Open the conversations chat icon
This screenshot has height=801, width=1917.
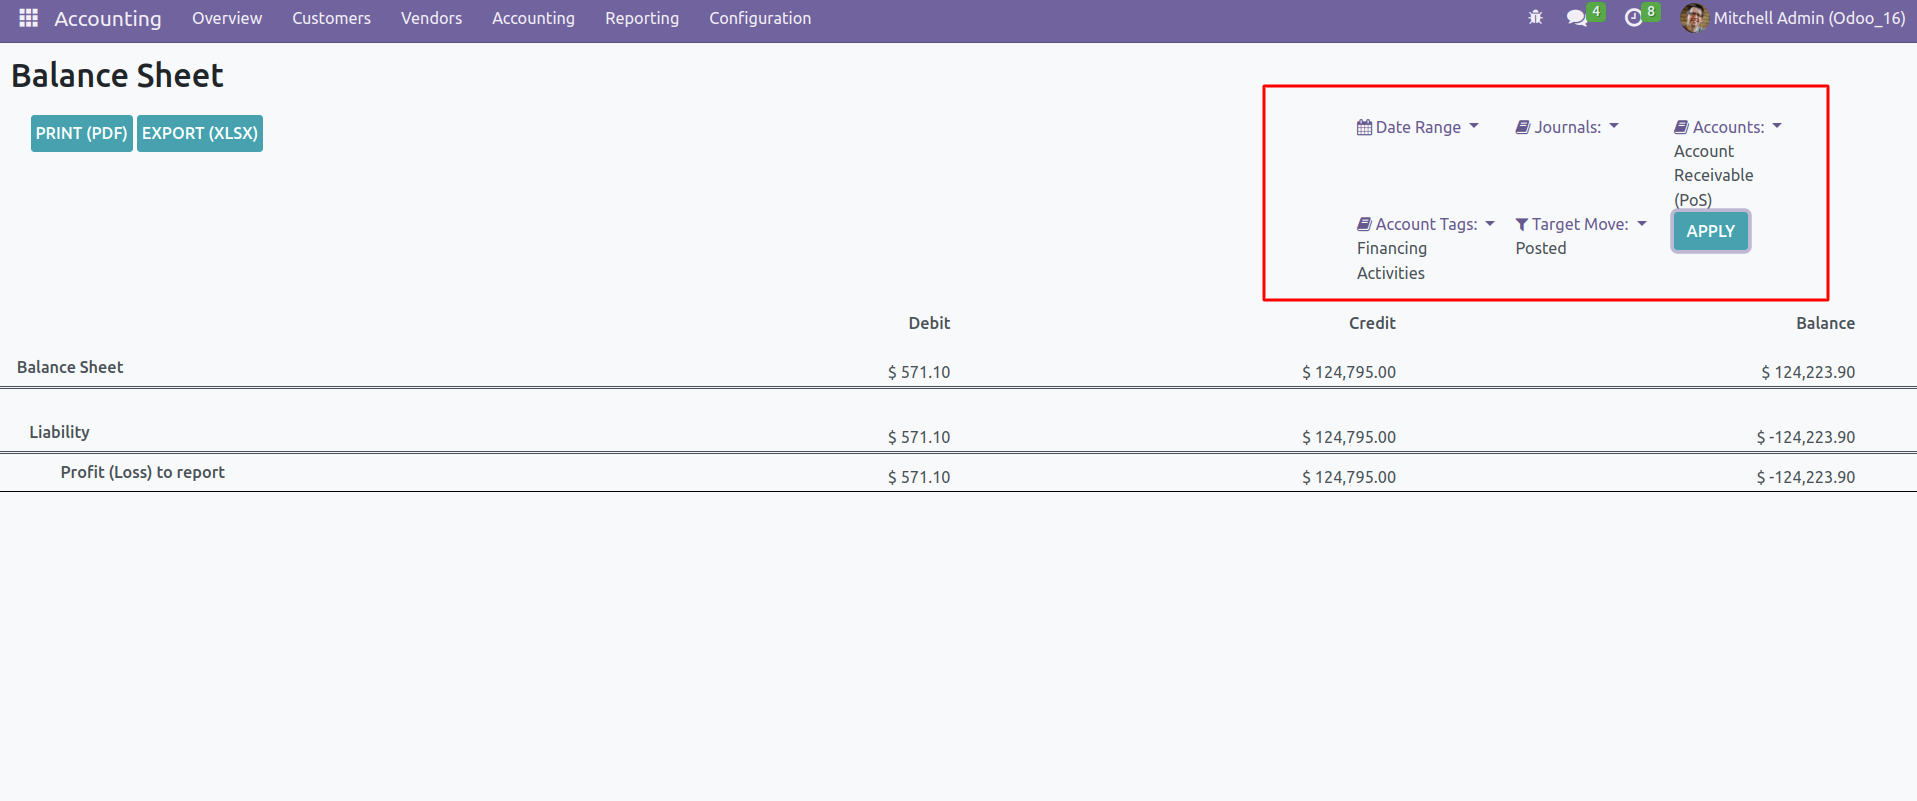(x=1577, y=18)
